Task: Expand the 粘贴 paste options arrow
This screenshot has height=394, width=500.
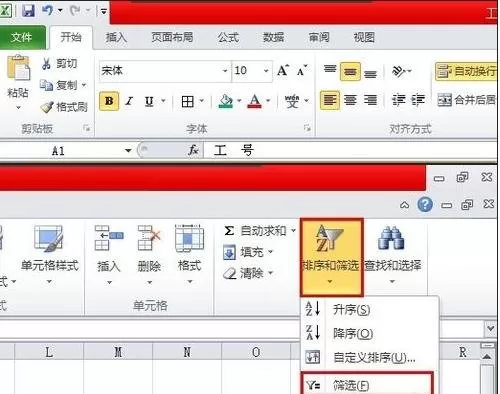Action: (x=18, y=107)
